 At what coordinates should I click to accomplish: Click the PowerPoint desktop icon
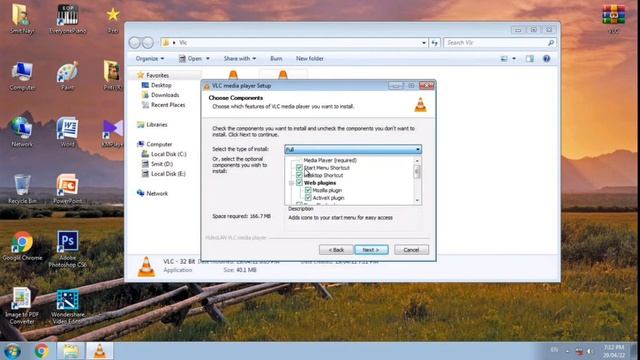point(67,189)
